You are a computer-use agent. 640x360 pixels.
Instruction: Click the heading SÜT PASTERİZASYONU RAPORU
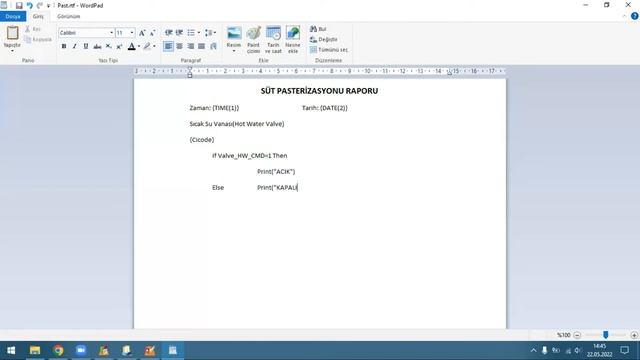click(x=319, y=91)
